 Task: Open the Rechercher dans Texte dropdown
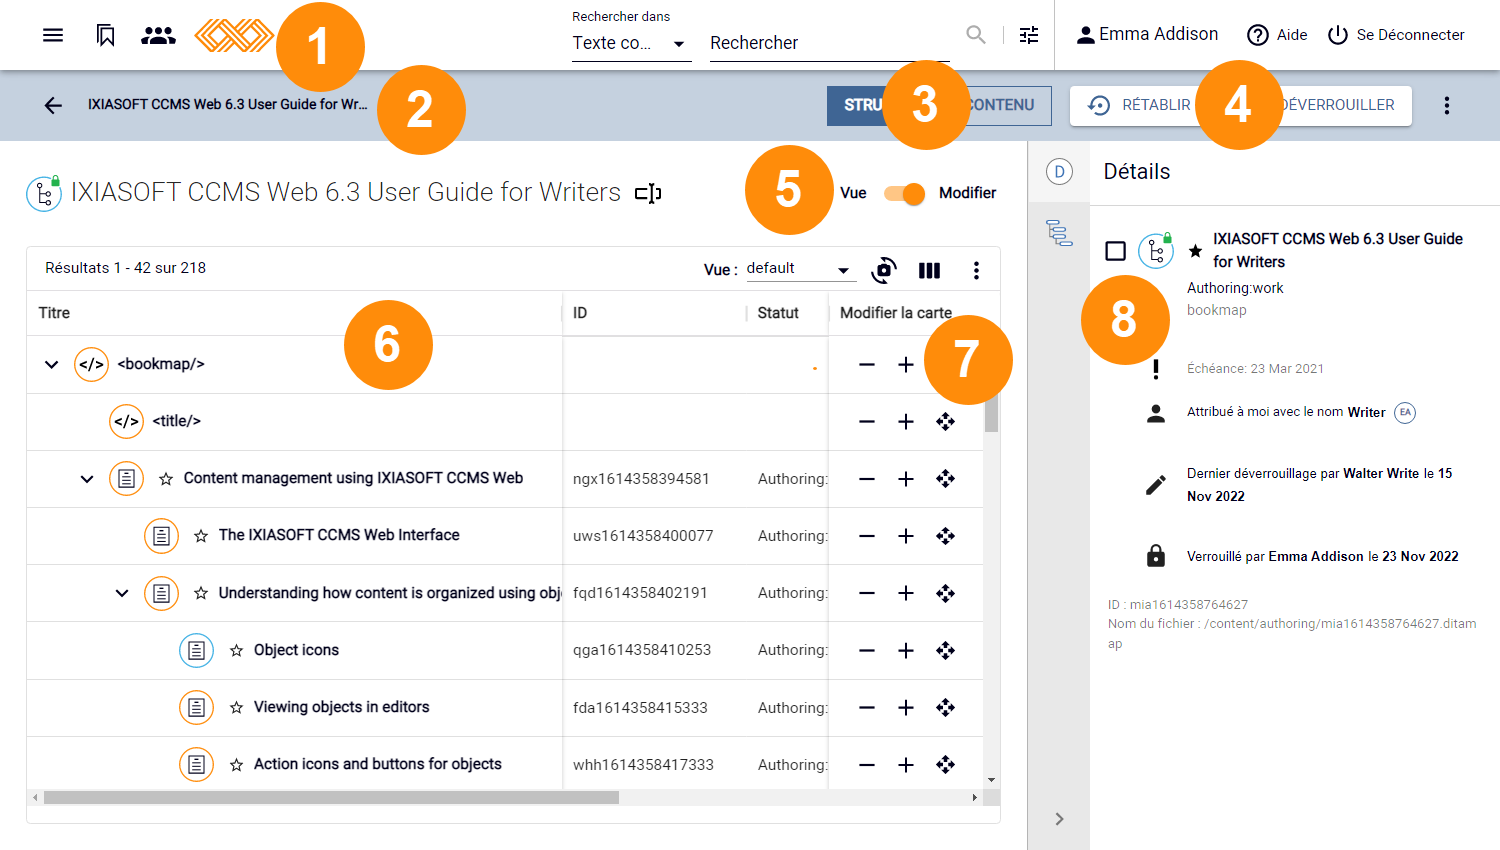[x=631, y=43]
